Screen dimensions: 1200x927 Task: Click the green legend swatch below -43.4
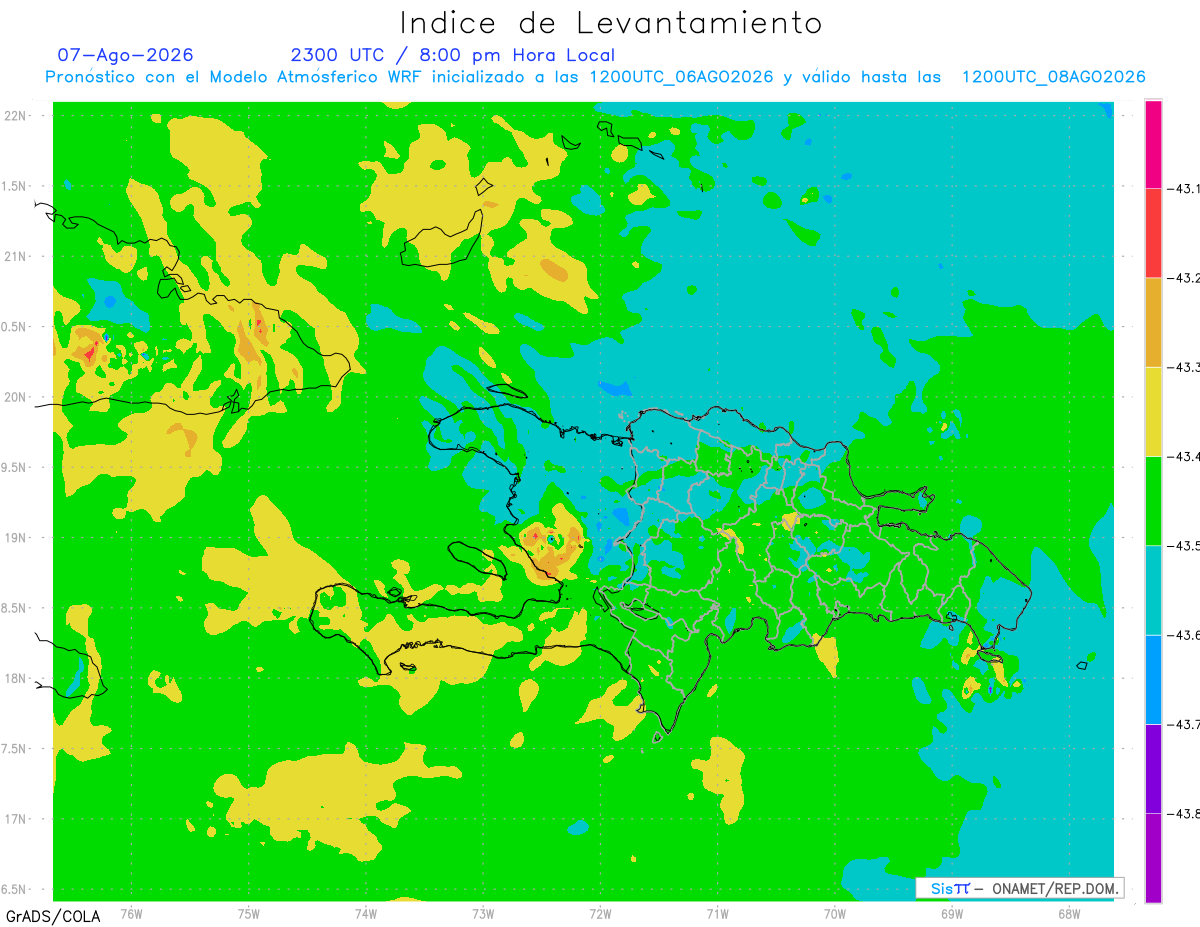(x=1153, y=500)
